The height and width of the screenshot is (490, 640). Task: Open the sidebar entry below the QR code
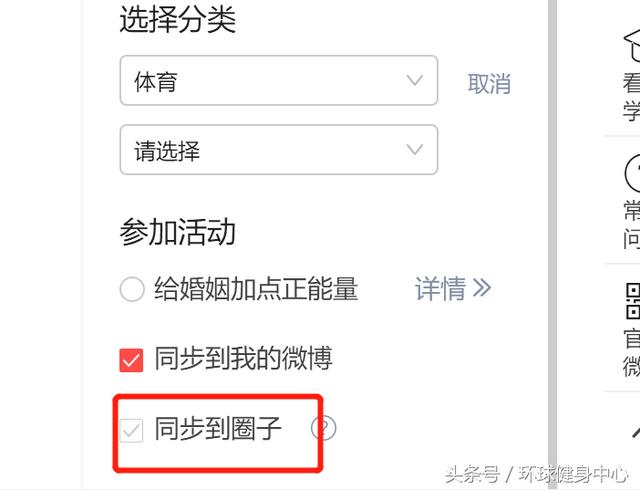point(631,352)
